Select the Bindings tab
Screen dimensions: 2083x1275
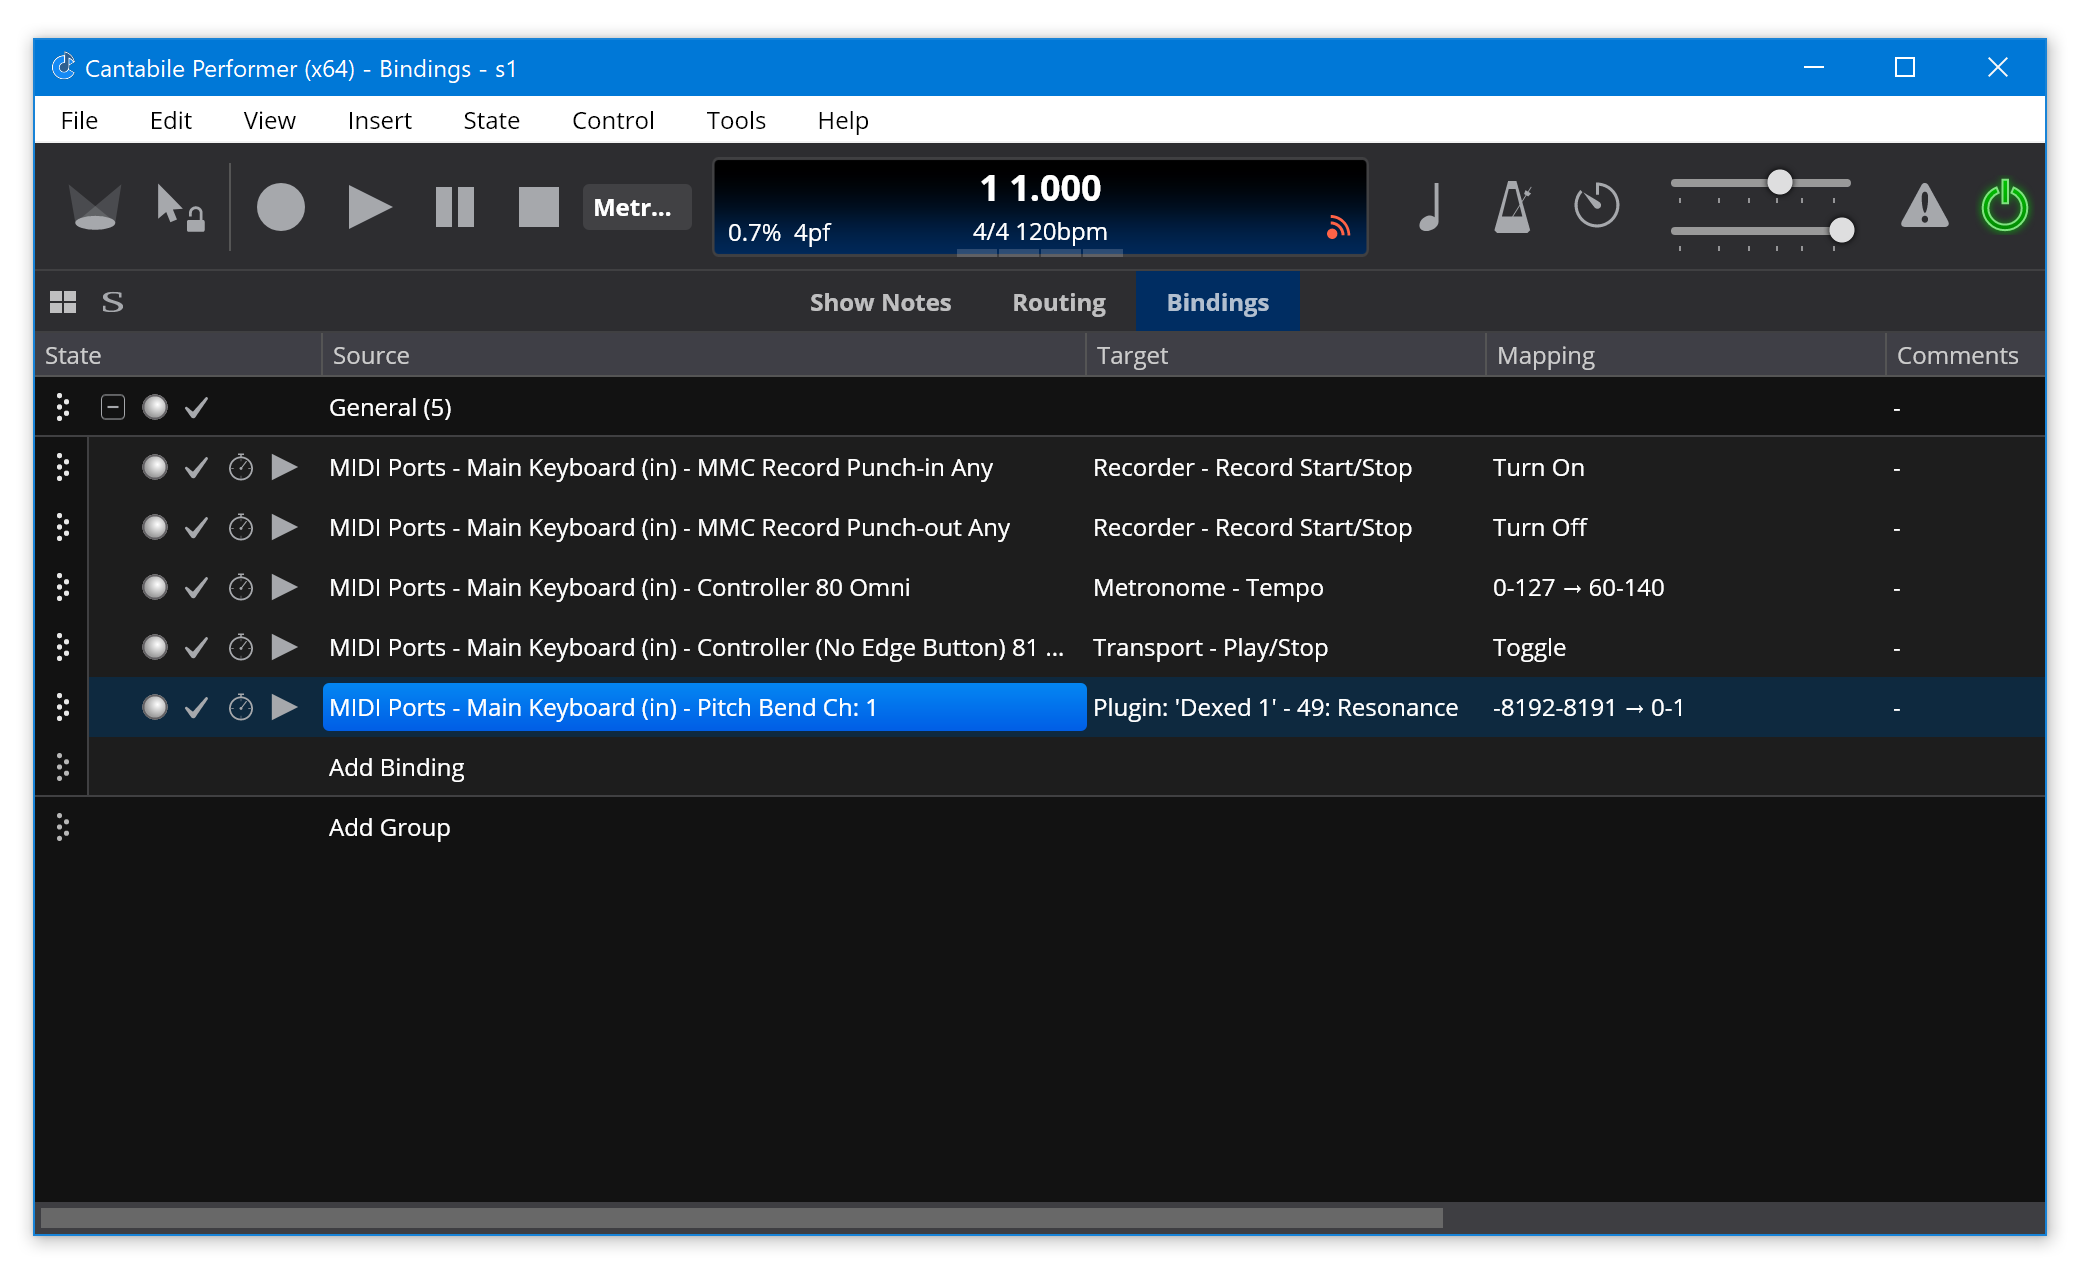[1217, 302]
